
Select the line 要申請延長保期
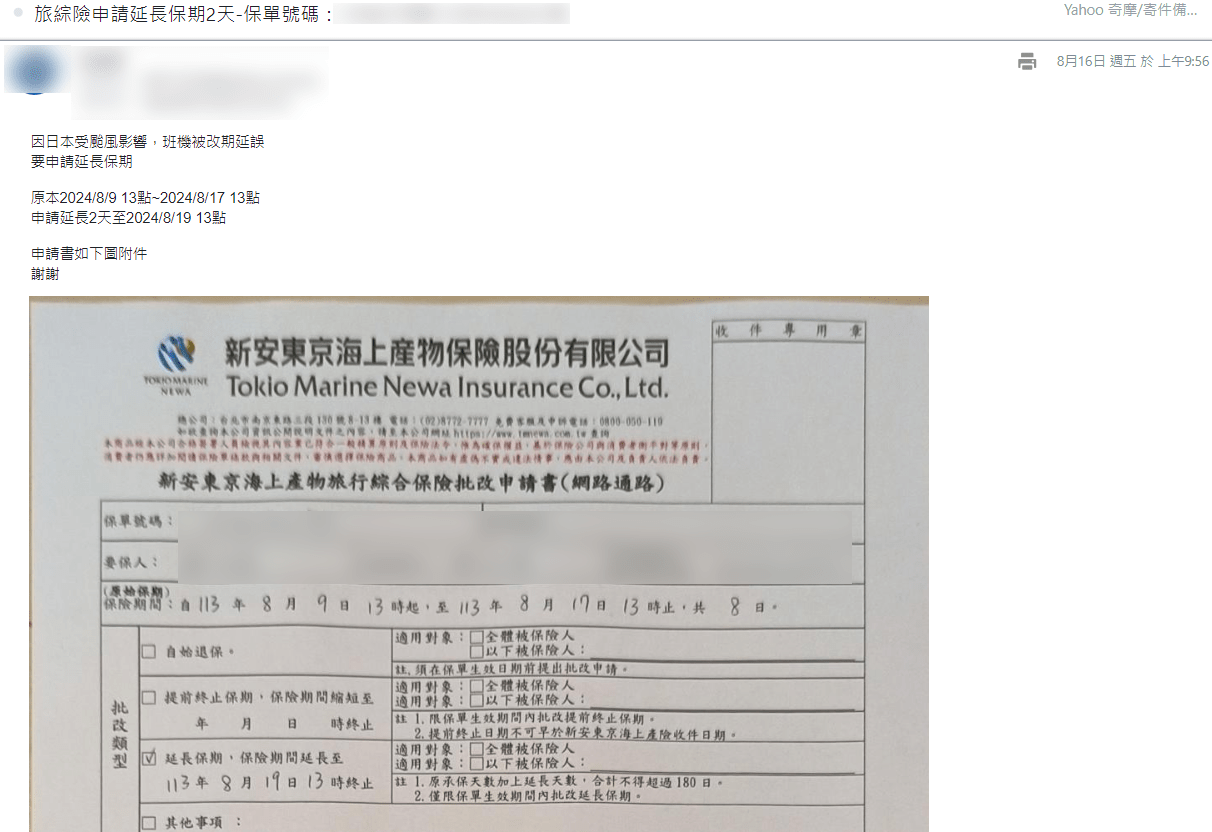(x=82, y=161)
